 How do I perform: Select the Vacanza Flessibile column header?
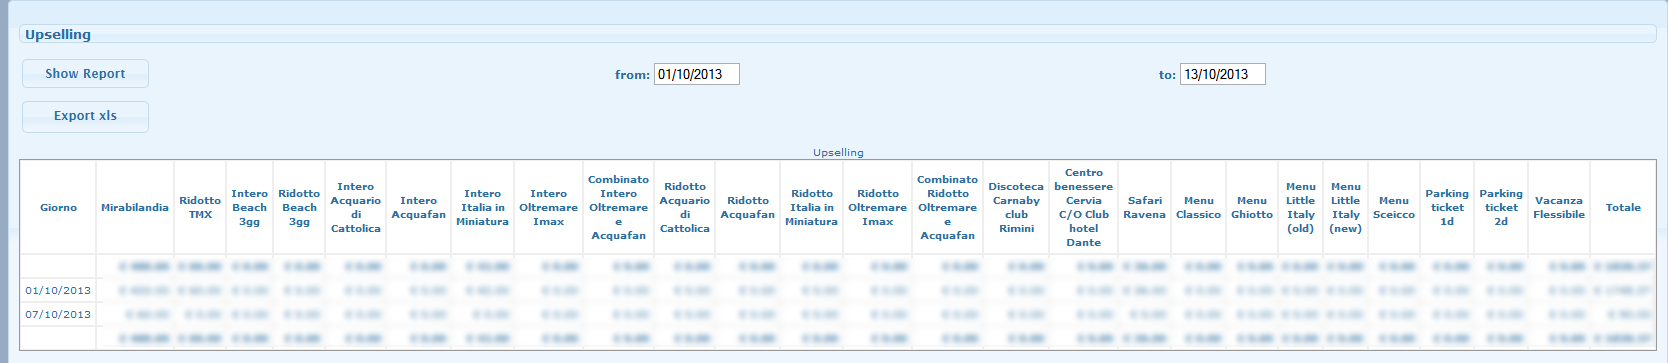coord(1559,207)
